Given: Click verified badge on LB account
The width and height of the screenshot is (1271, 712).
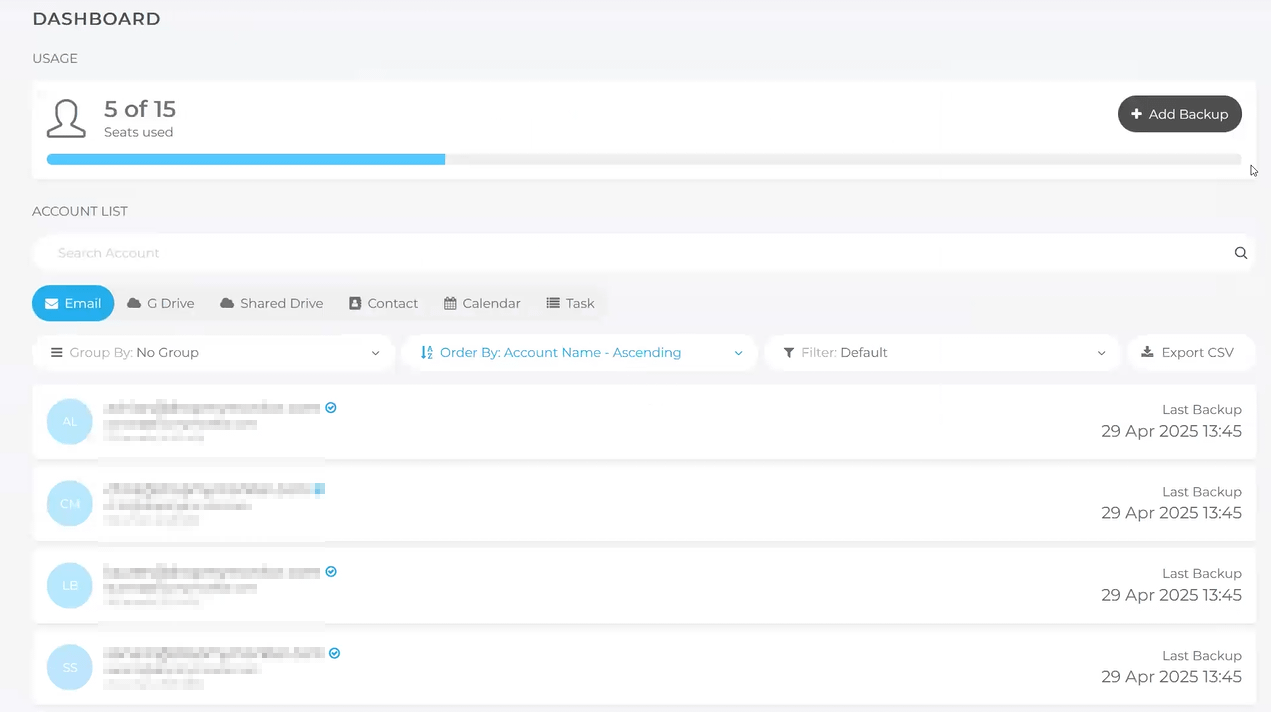Looking at the screenshot, I should click(x=331, y=572).
